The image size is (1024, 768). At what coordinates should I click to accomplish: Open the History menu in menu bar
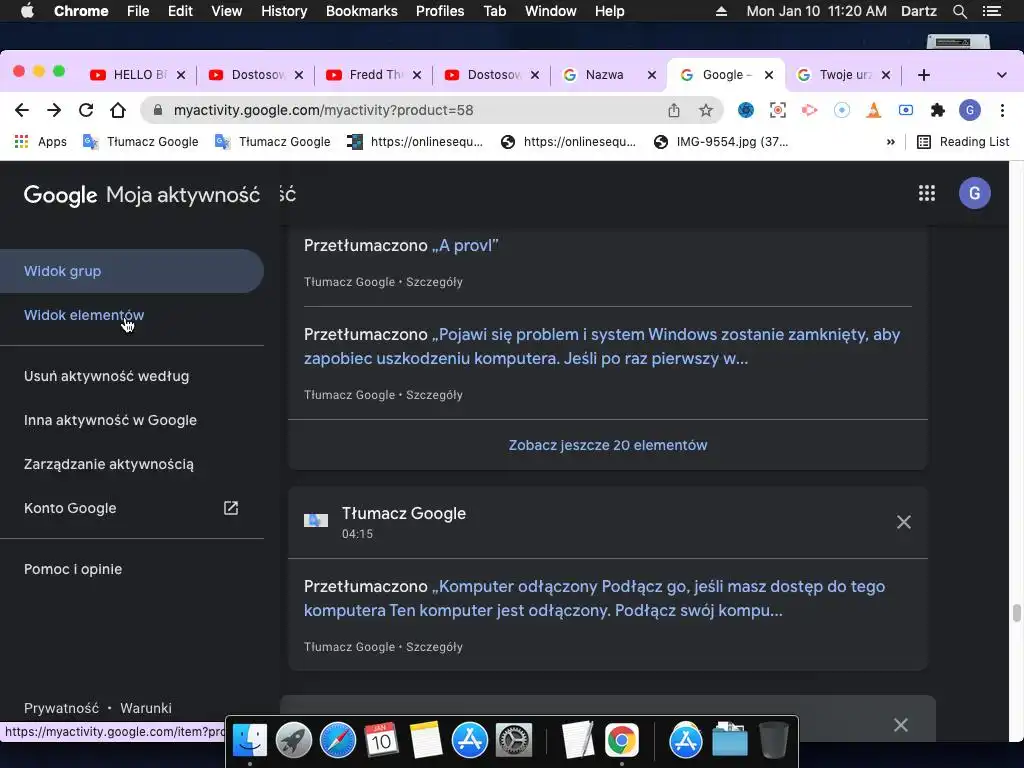(x=284, y=11)
